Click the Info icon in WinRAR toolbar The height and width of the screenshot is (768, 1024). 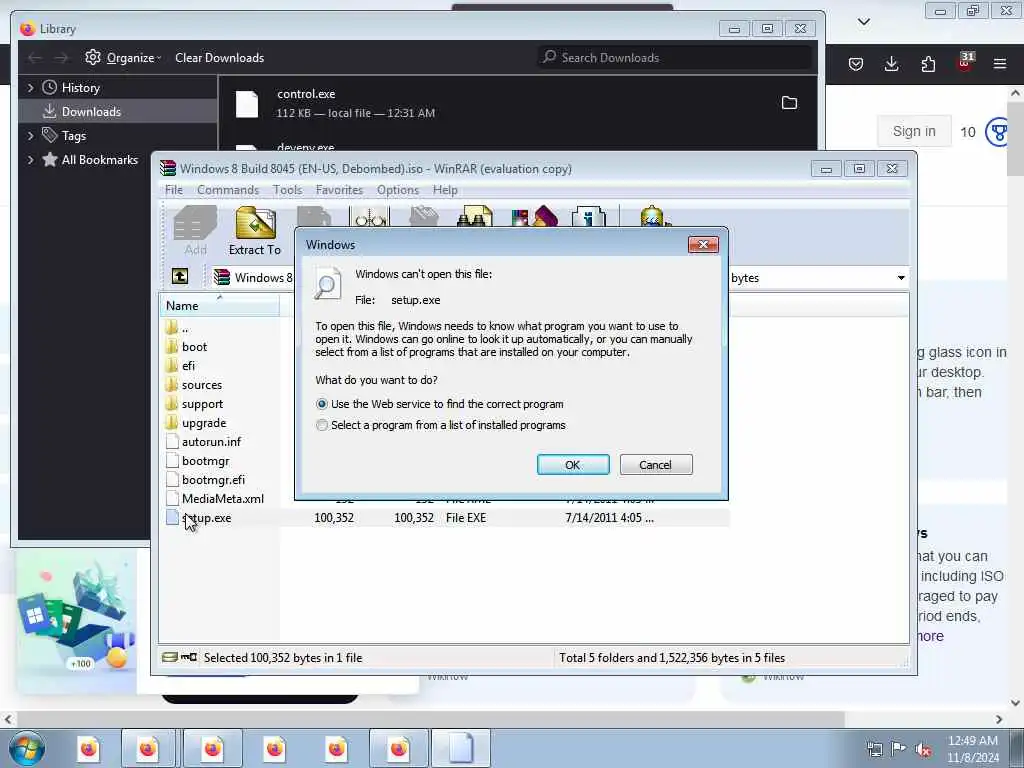coord(588,216)
